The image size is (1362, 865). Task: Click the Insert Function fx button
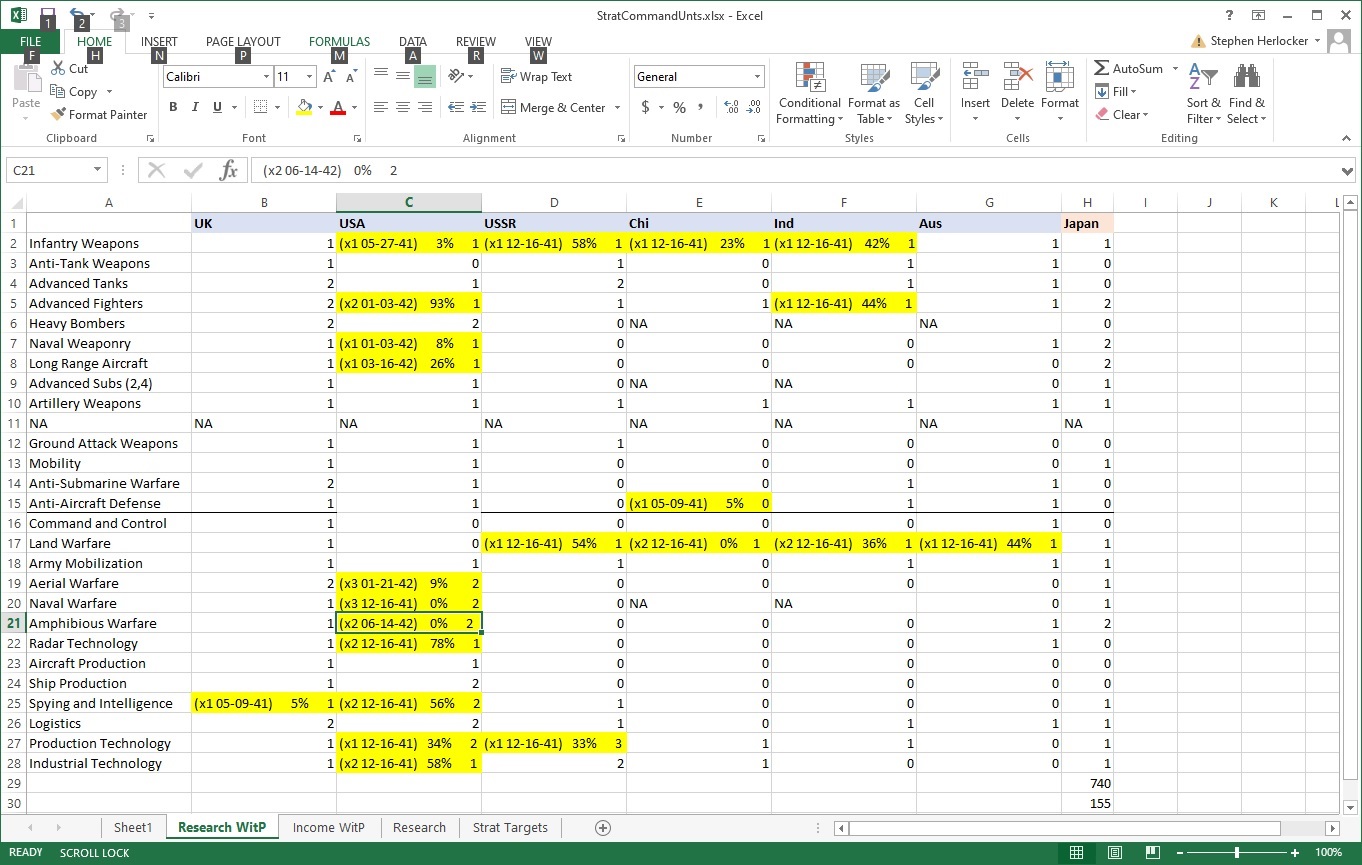tap(229, 170)
